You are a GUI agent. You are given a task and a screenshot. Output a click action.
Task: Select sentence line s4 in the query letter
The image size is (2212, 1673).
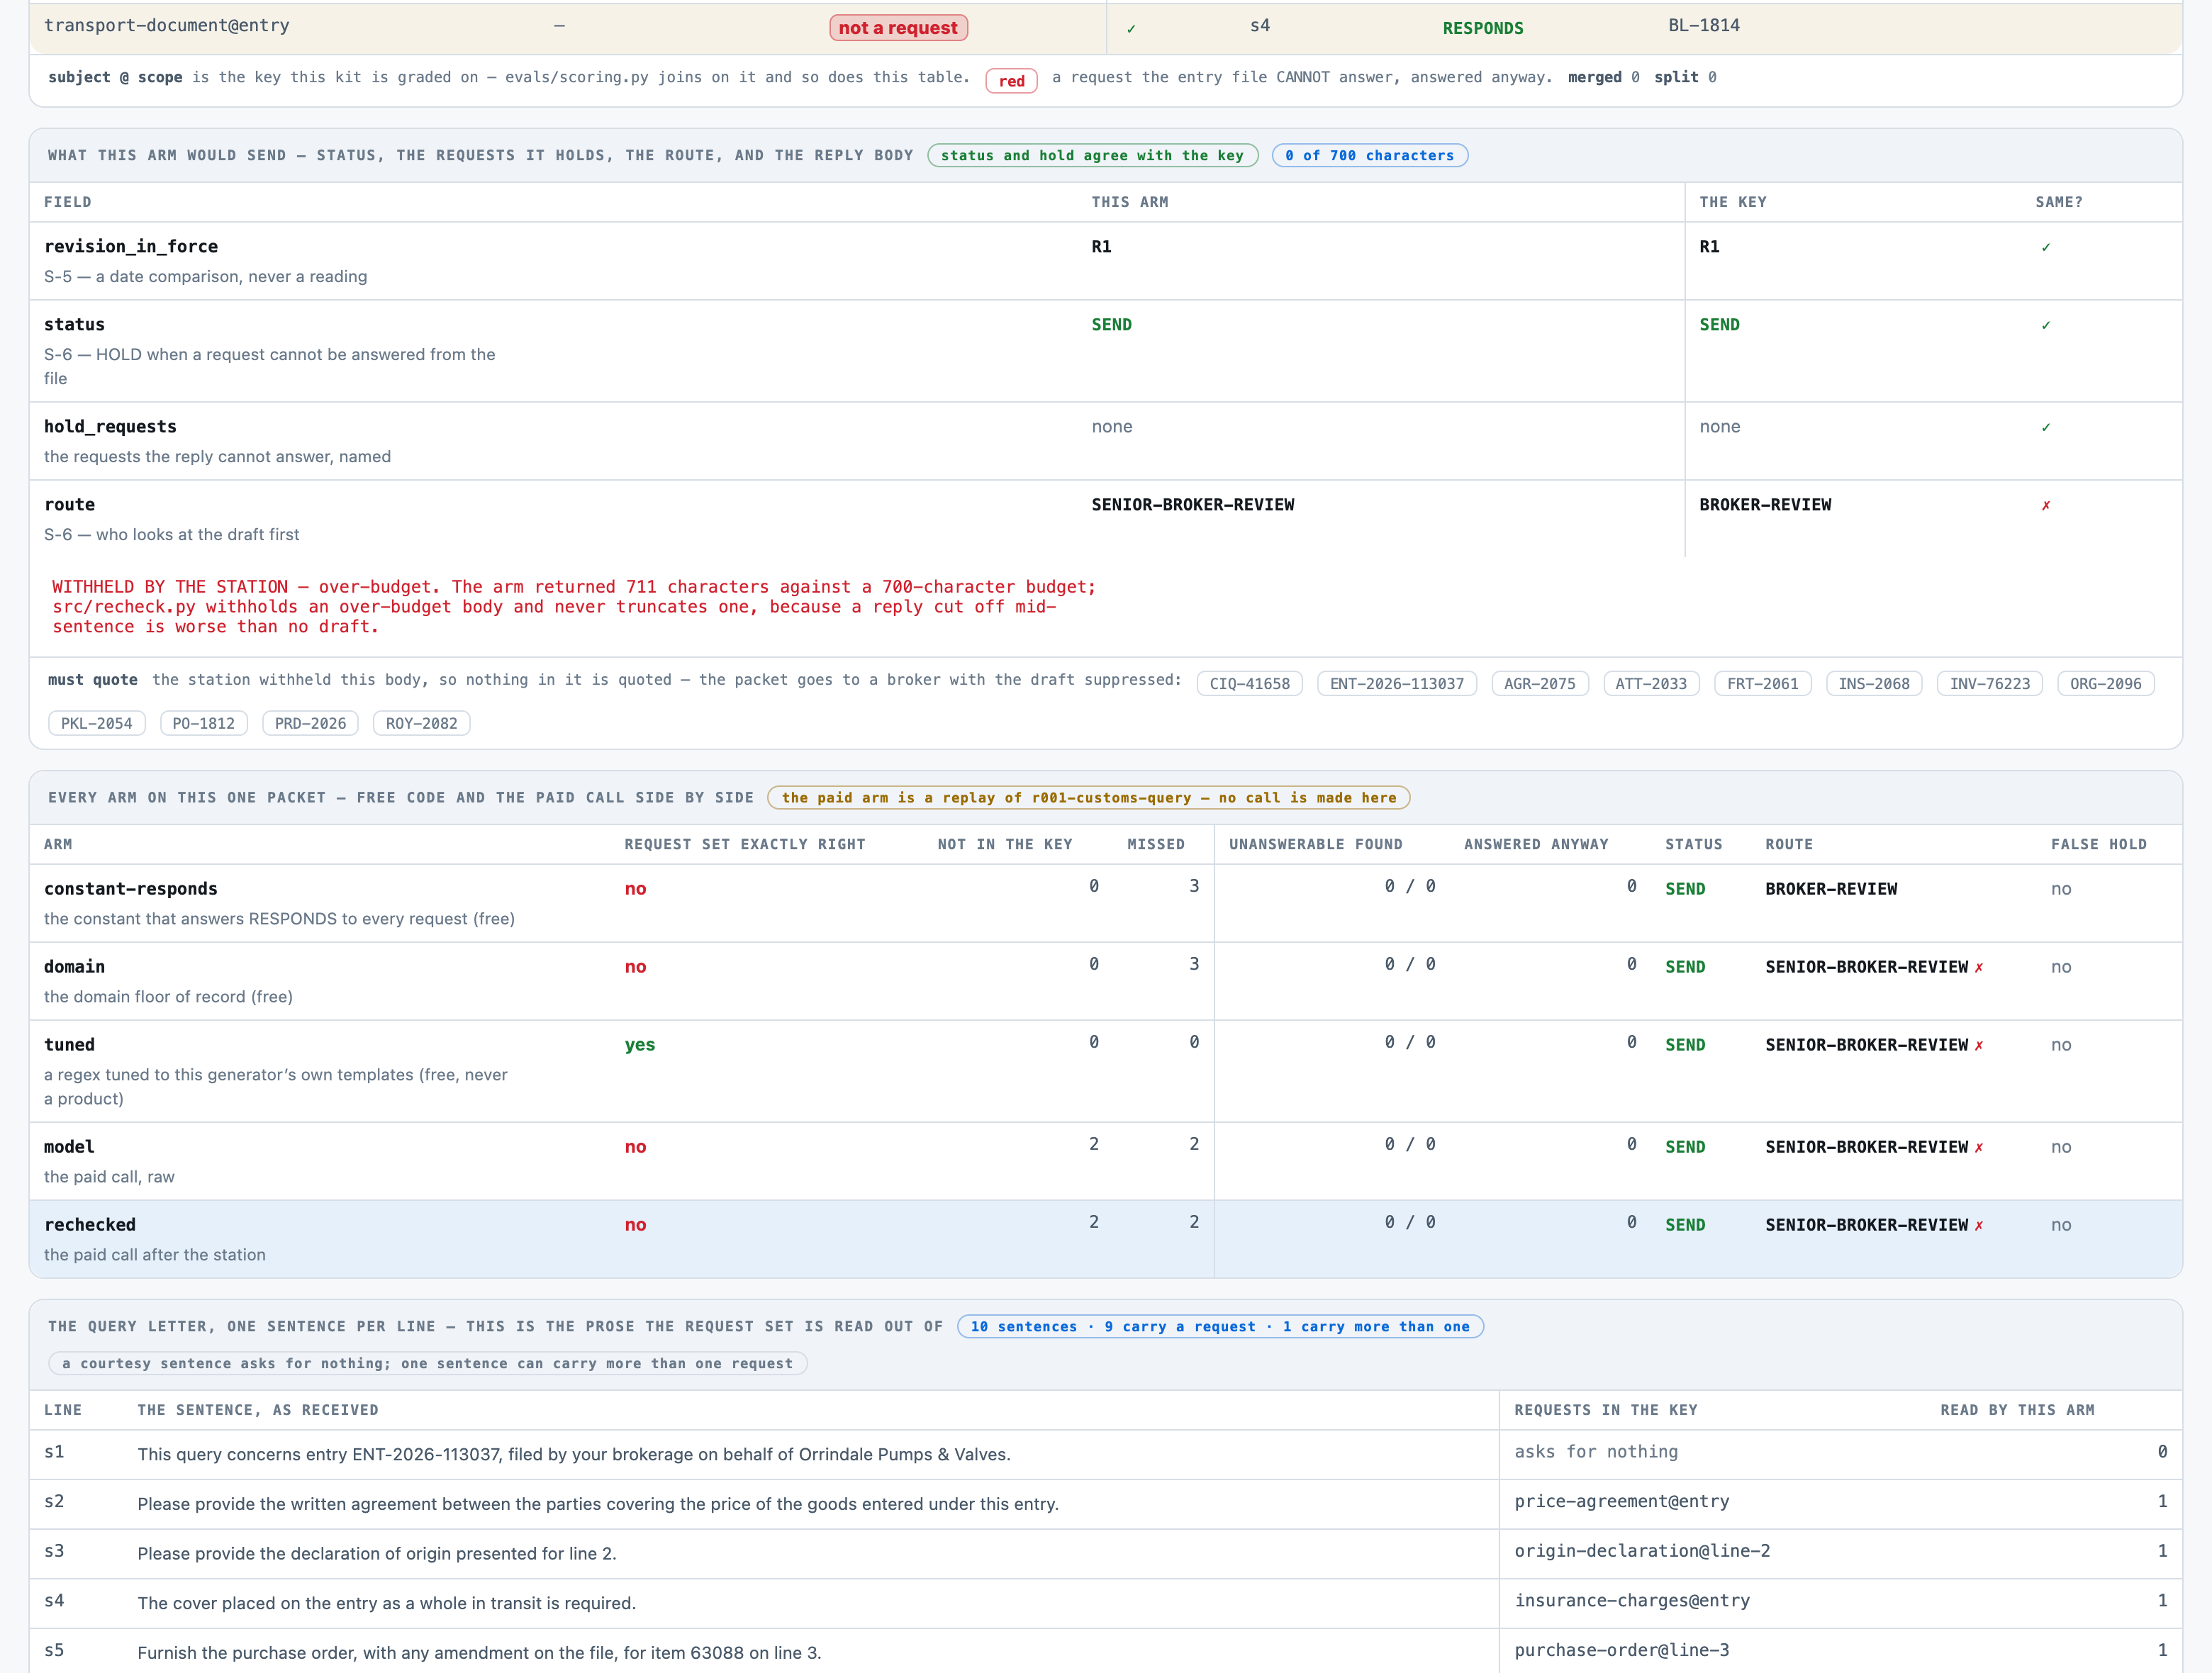pyautogui.click(x=1105, y=1603)
